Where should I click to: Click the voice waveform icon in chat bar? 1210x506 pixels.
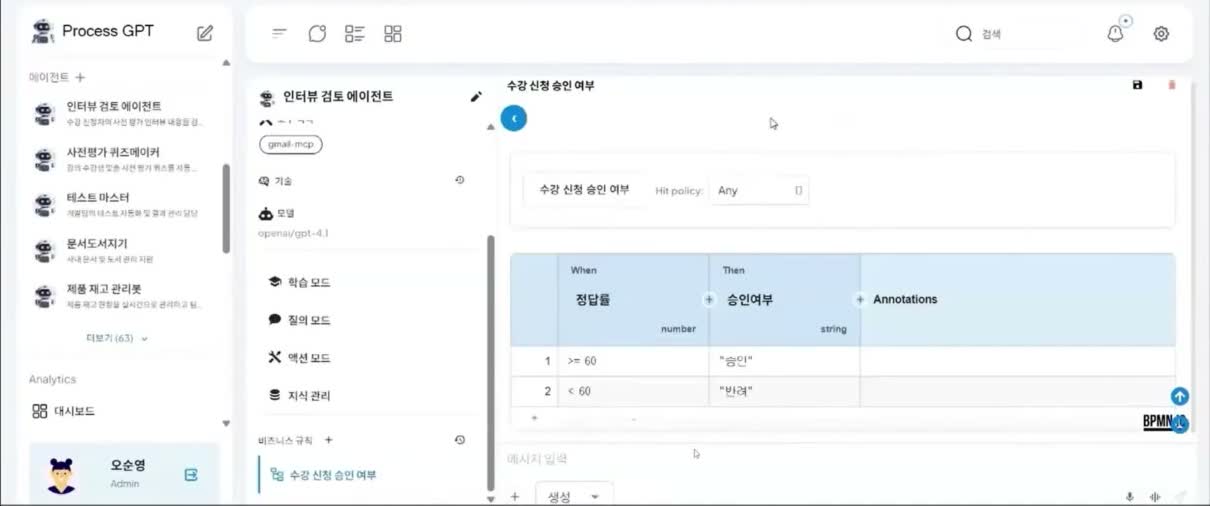(1155, 496)
